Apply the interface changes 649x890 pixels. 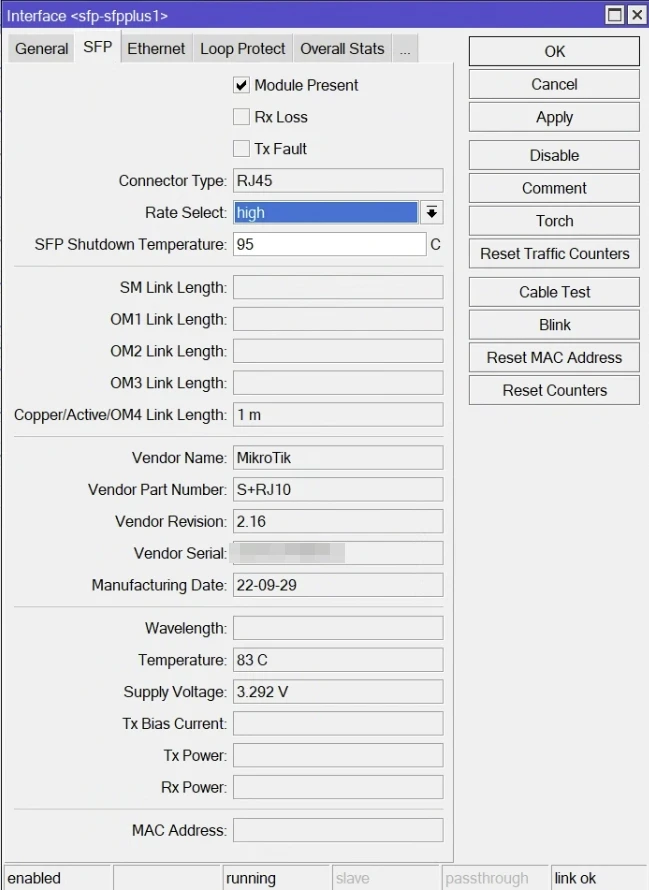point(553,117)
